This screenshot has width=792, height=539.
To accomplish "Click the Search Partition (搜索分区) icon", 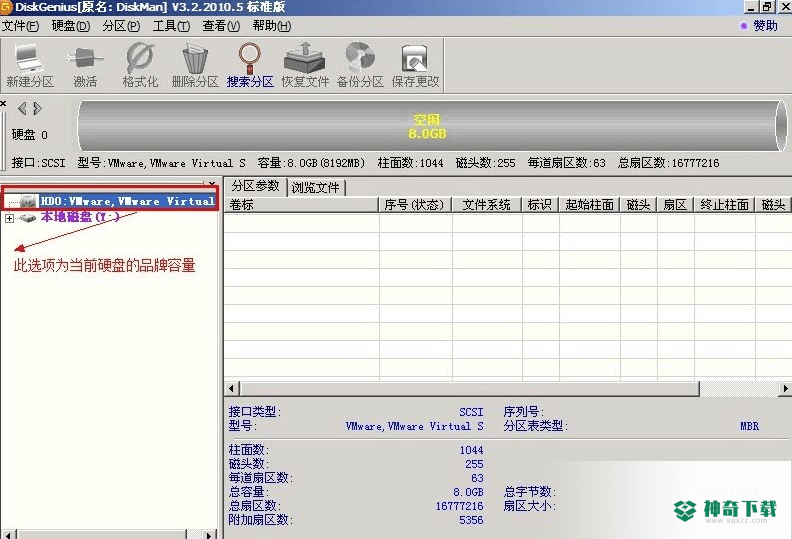I will pos(250,65).
